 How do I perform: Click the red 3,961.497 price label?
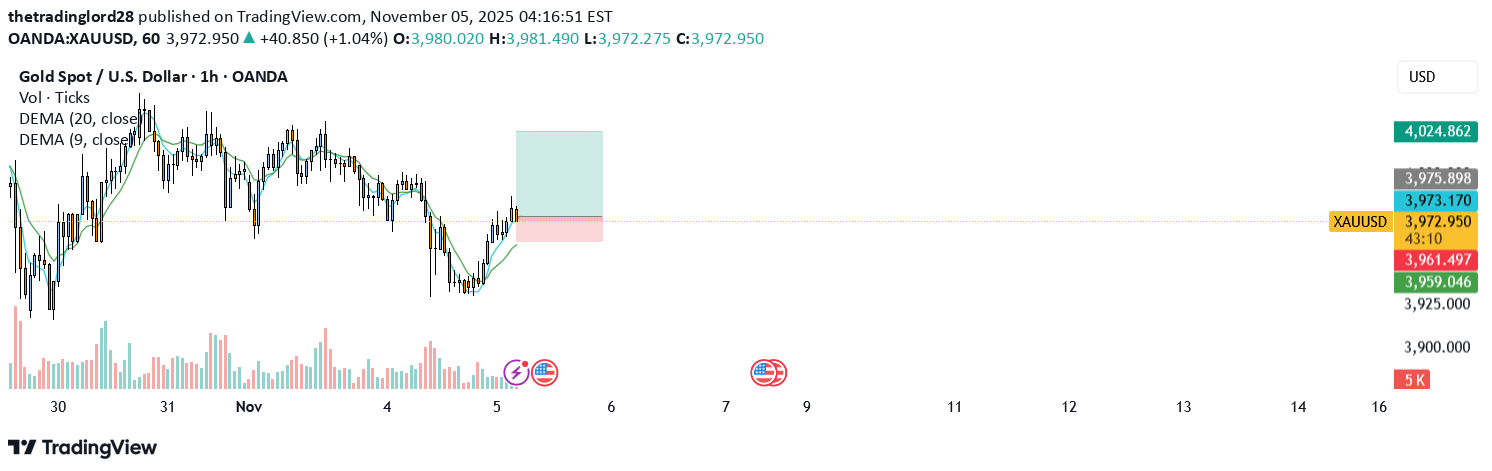click(x=1437, y=260)
